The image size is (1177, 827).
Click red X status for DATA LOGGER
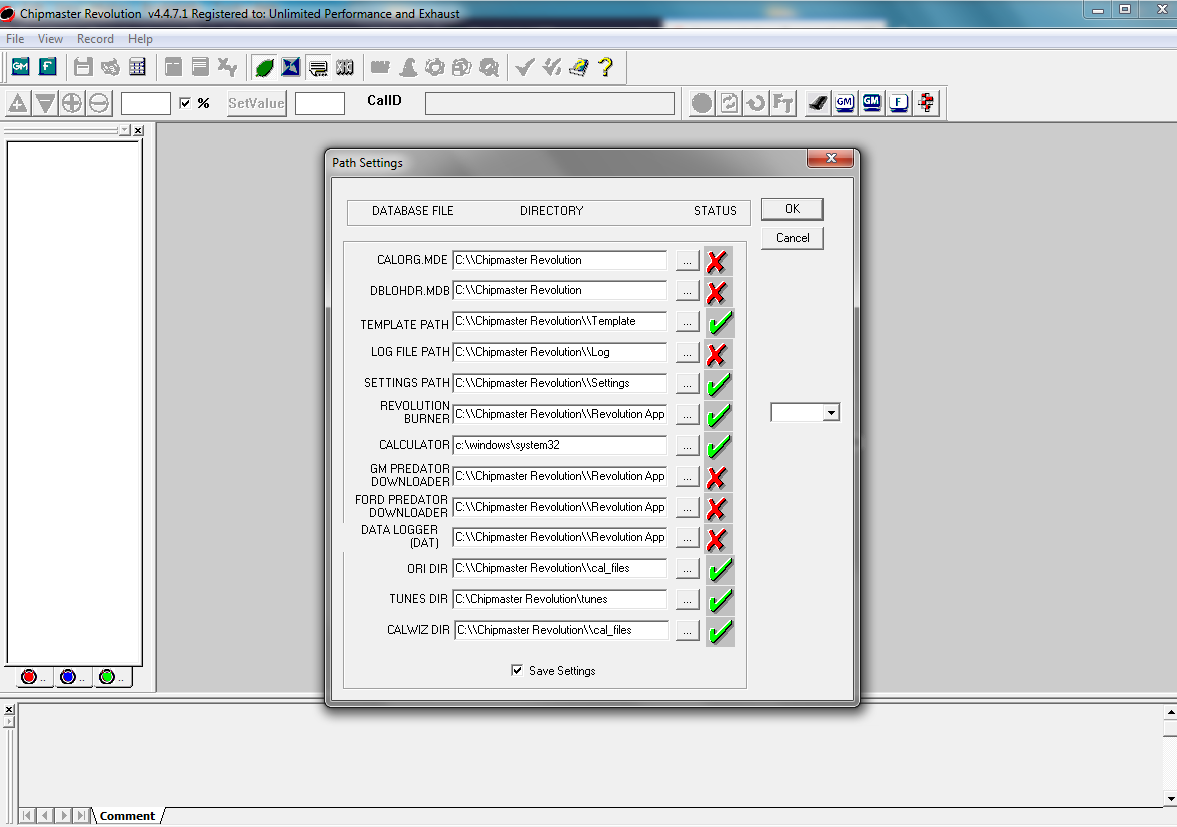pyautogui.click(x=718, y=539)
